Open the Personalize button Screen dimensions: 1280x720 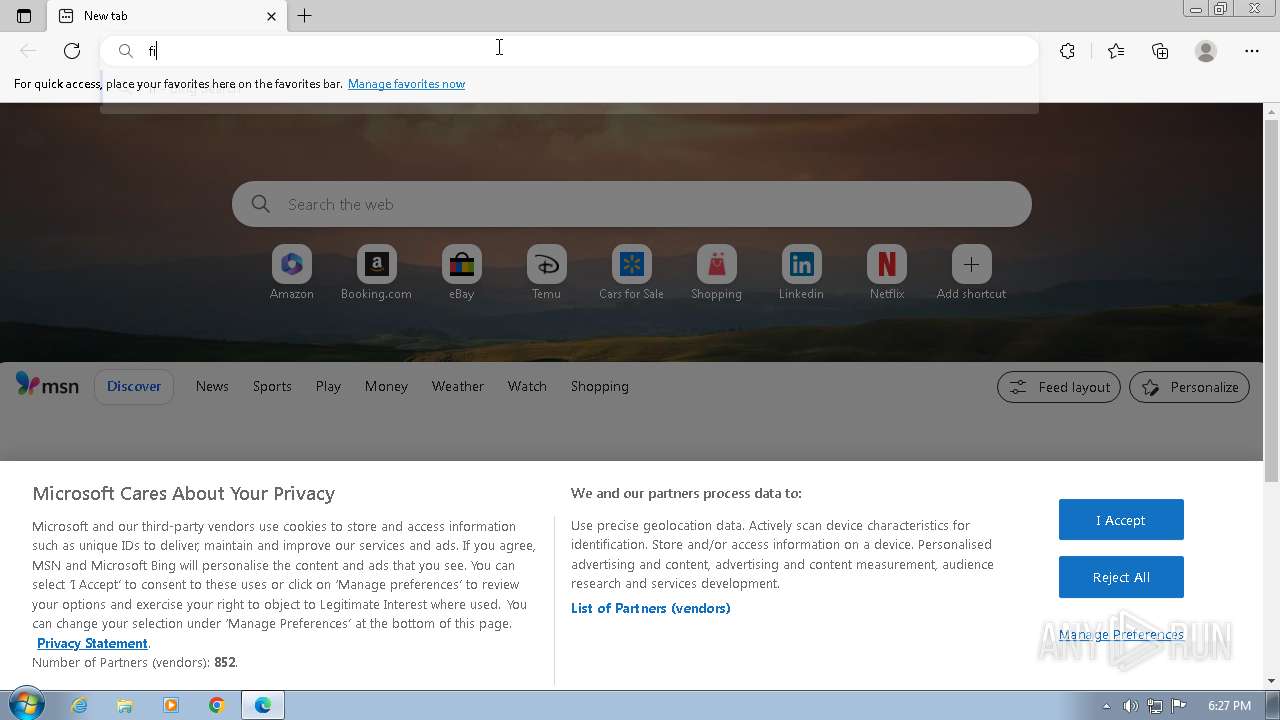1189,387
